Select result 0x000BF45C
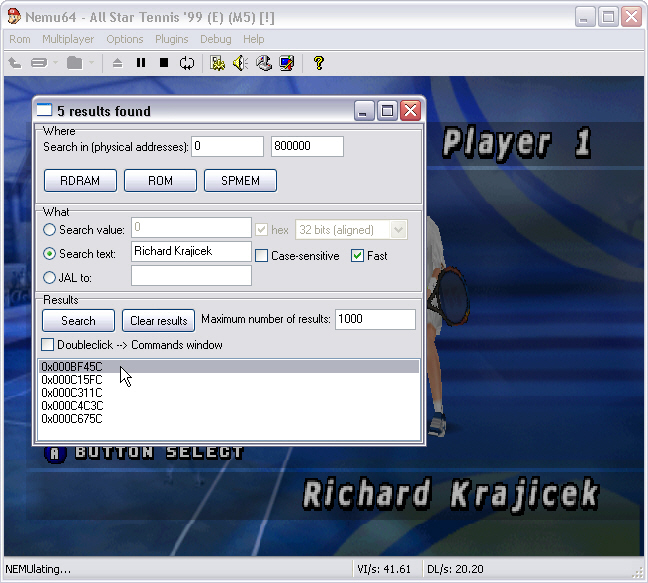Image resolution: width=648 pixels, height=583 pixels. [x=229, y=366]
